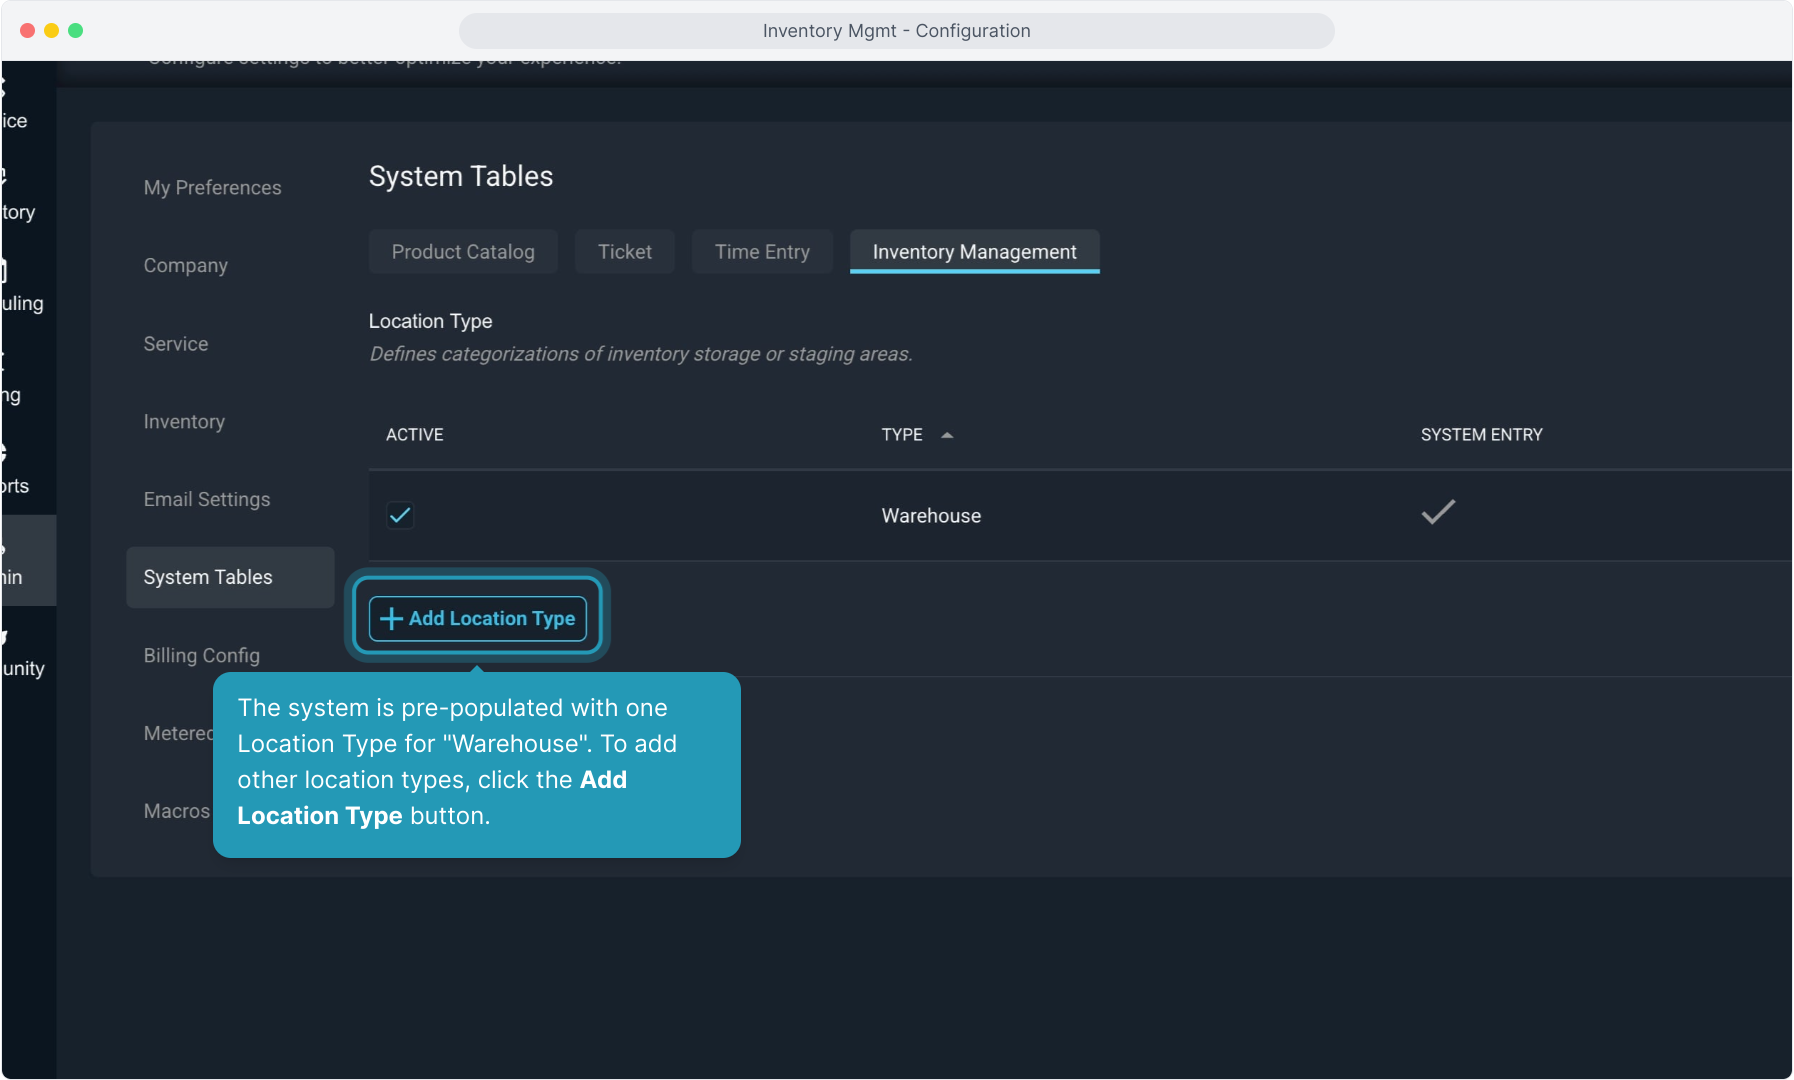Click the ACTIVE column header

[x=415, y=435]
